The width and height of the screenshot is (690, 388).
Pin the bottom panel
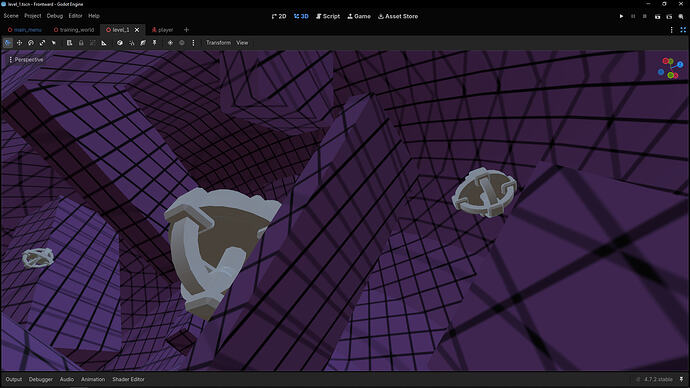(681, 379)
